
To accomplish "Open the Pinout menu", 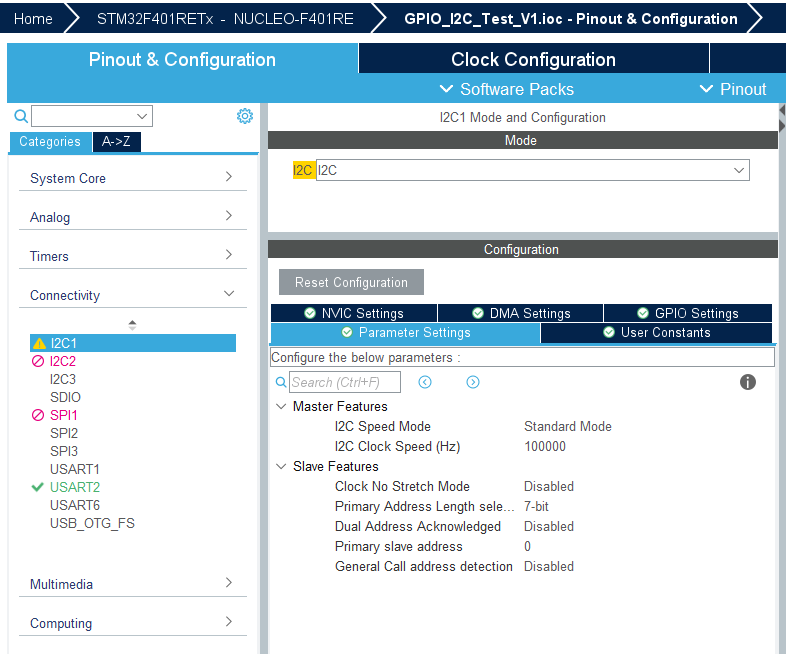I will pos(733,89).
